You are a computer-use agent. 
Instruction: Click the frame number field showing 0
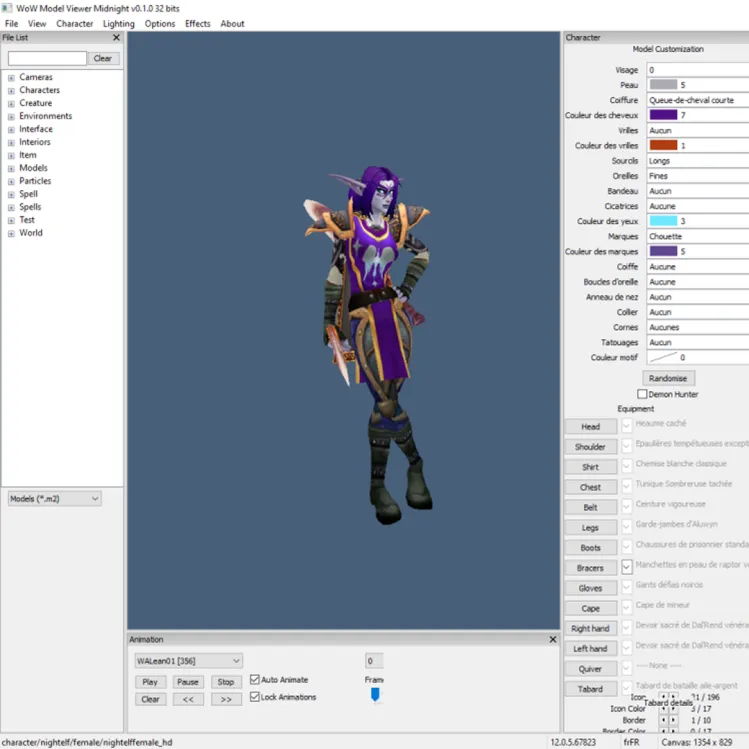[x=374, y=661]
